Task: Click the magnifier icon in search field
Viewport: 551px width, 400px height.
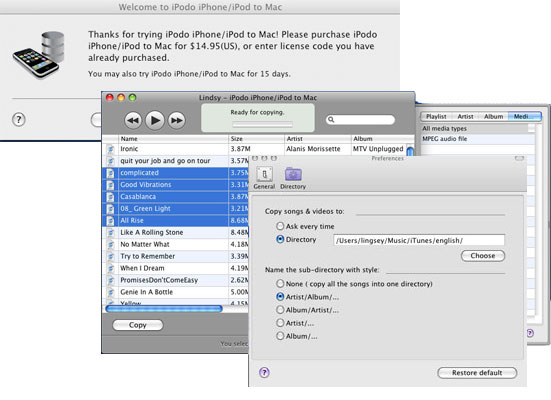Action: pyautogui.click(x=331, y=120)
